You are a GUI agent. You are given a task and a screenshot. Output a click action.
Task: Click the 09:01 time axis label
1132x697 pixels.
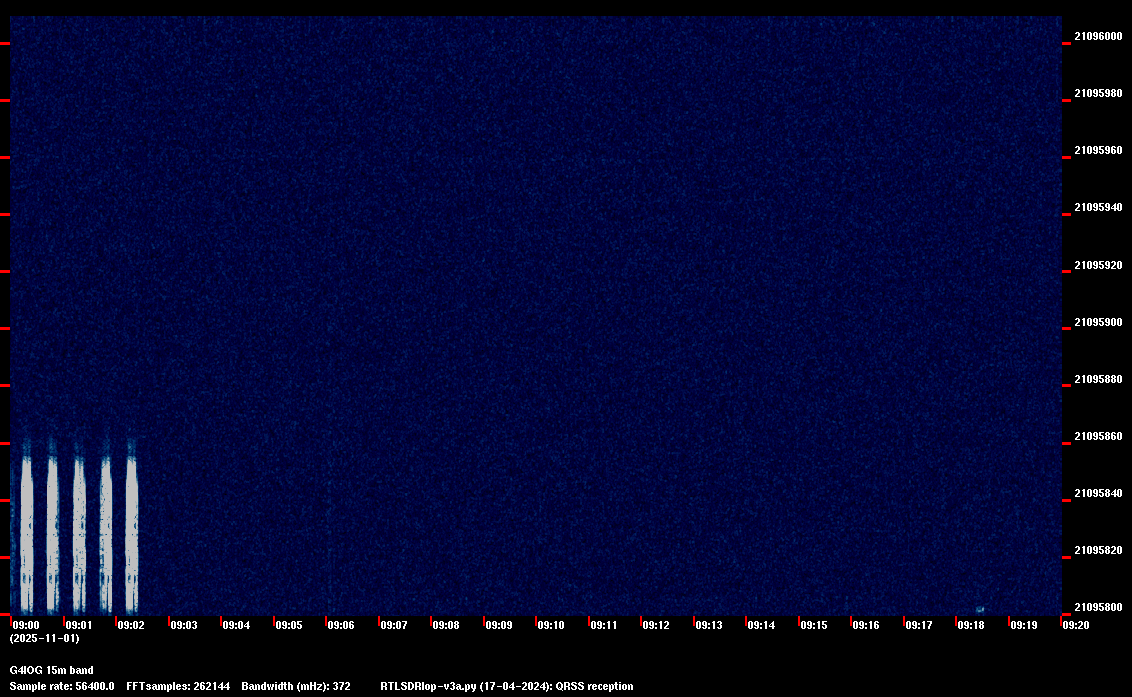[79, 625]
